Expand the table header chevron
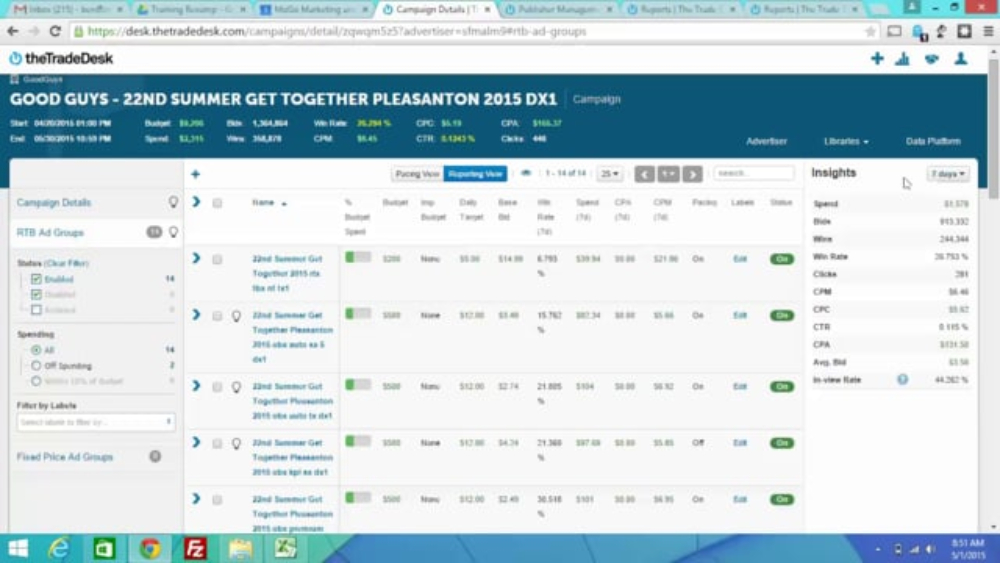 tap(196, 202)
